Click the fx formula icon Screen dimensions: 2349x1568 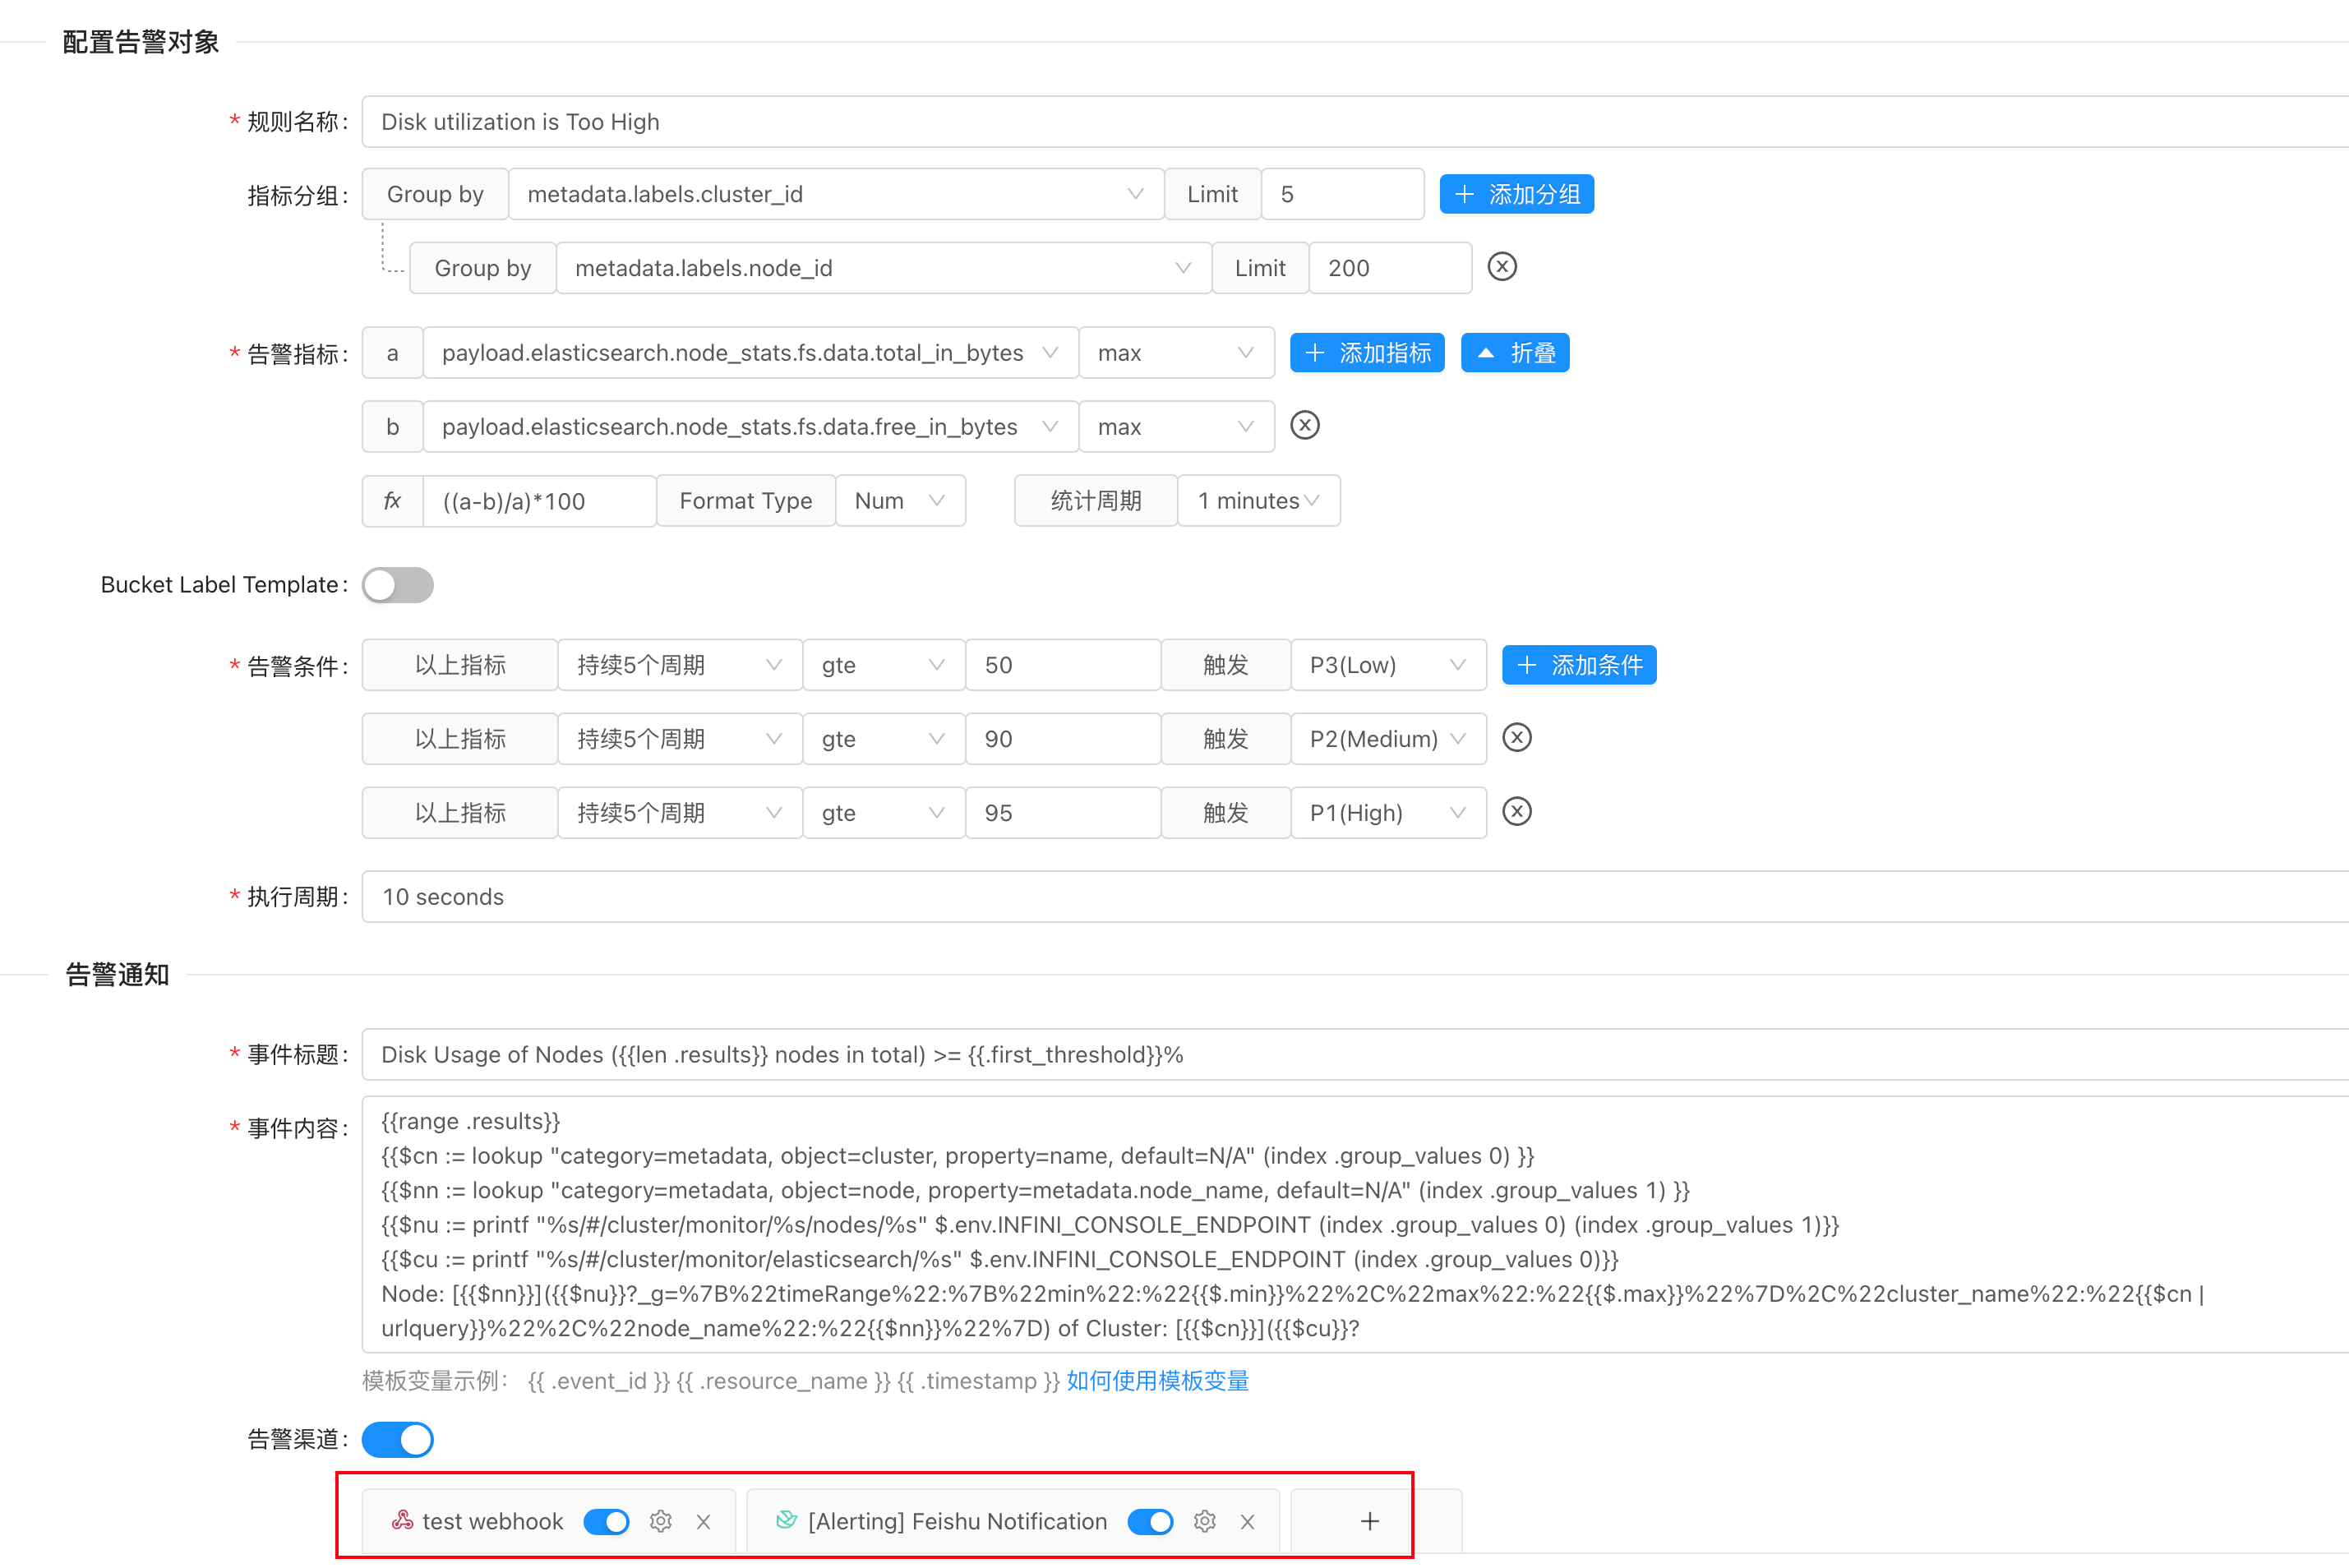tap(392, 501)
